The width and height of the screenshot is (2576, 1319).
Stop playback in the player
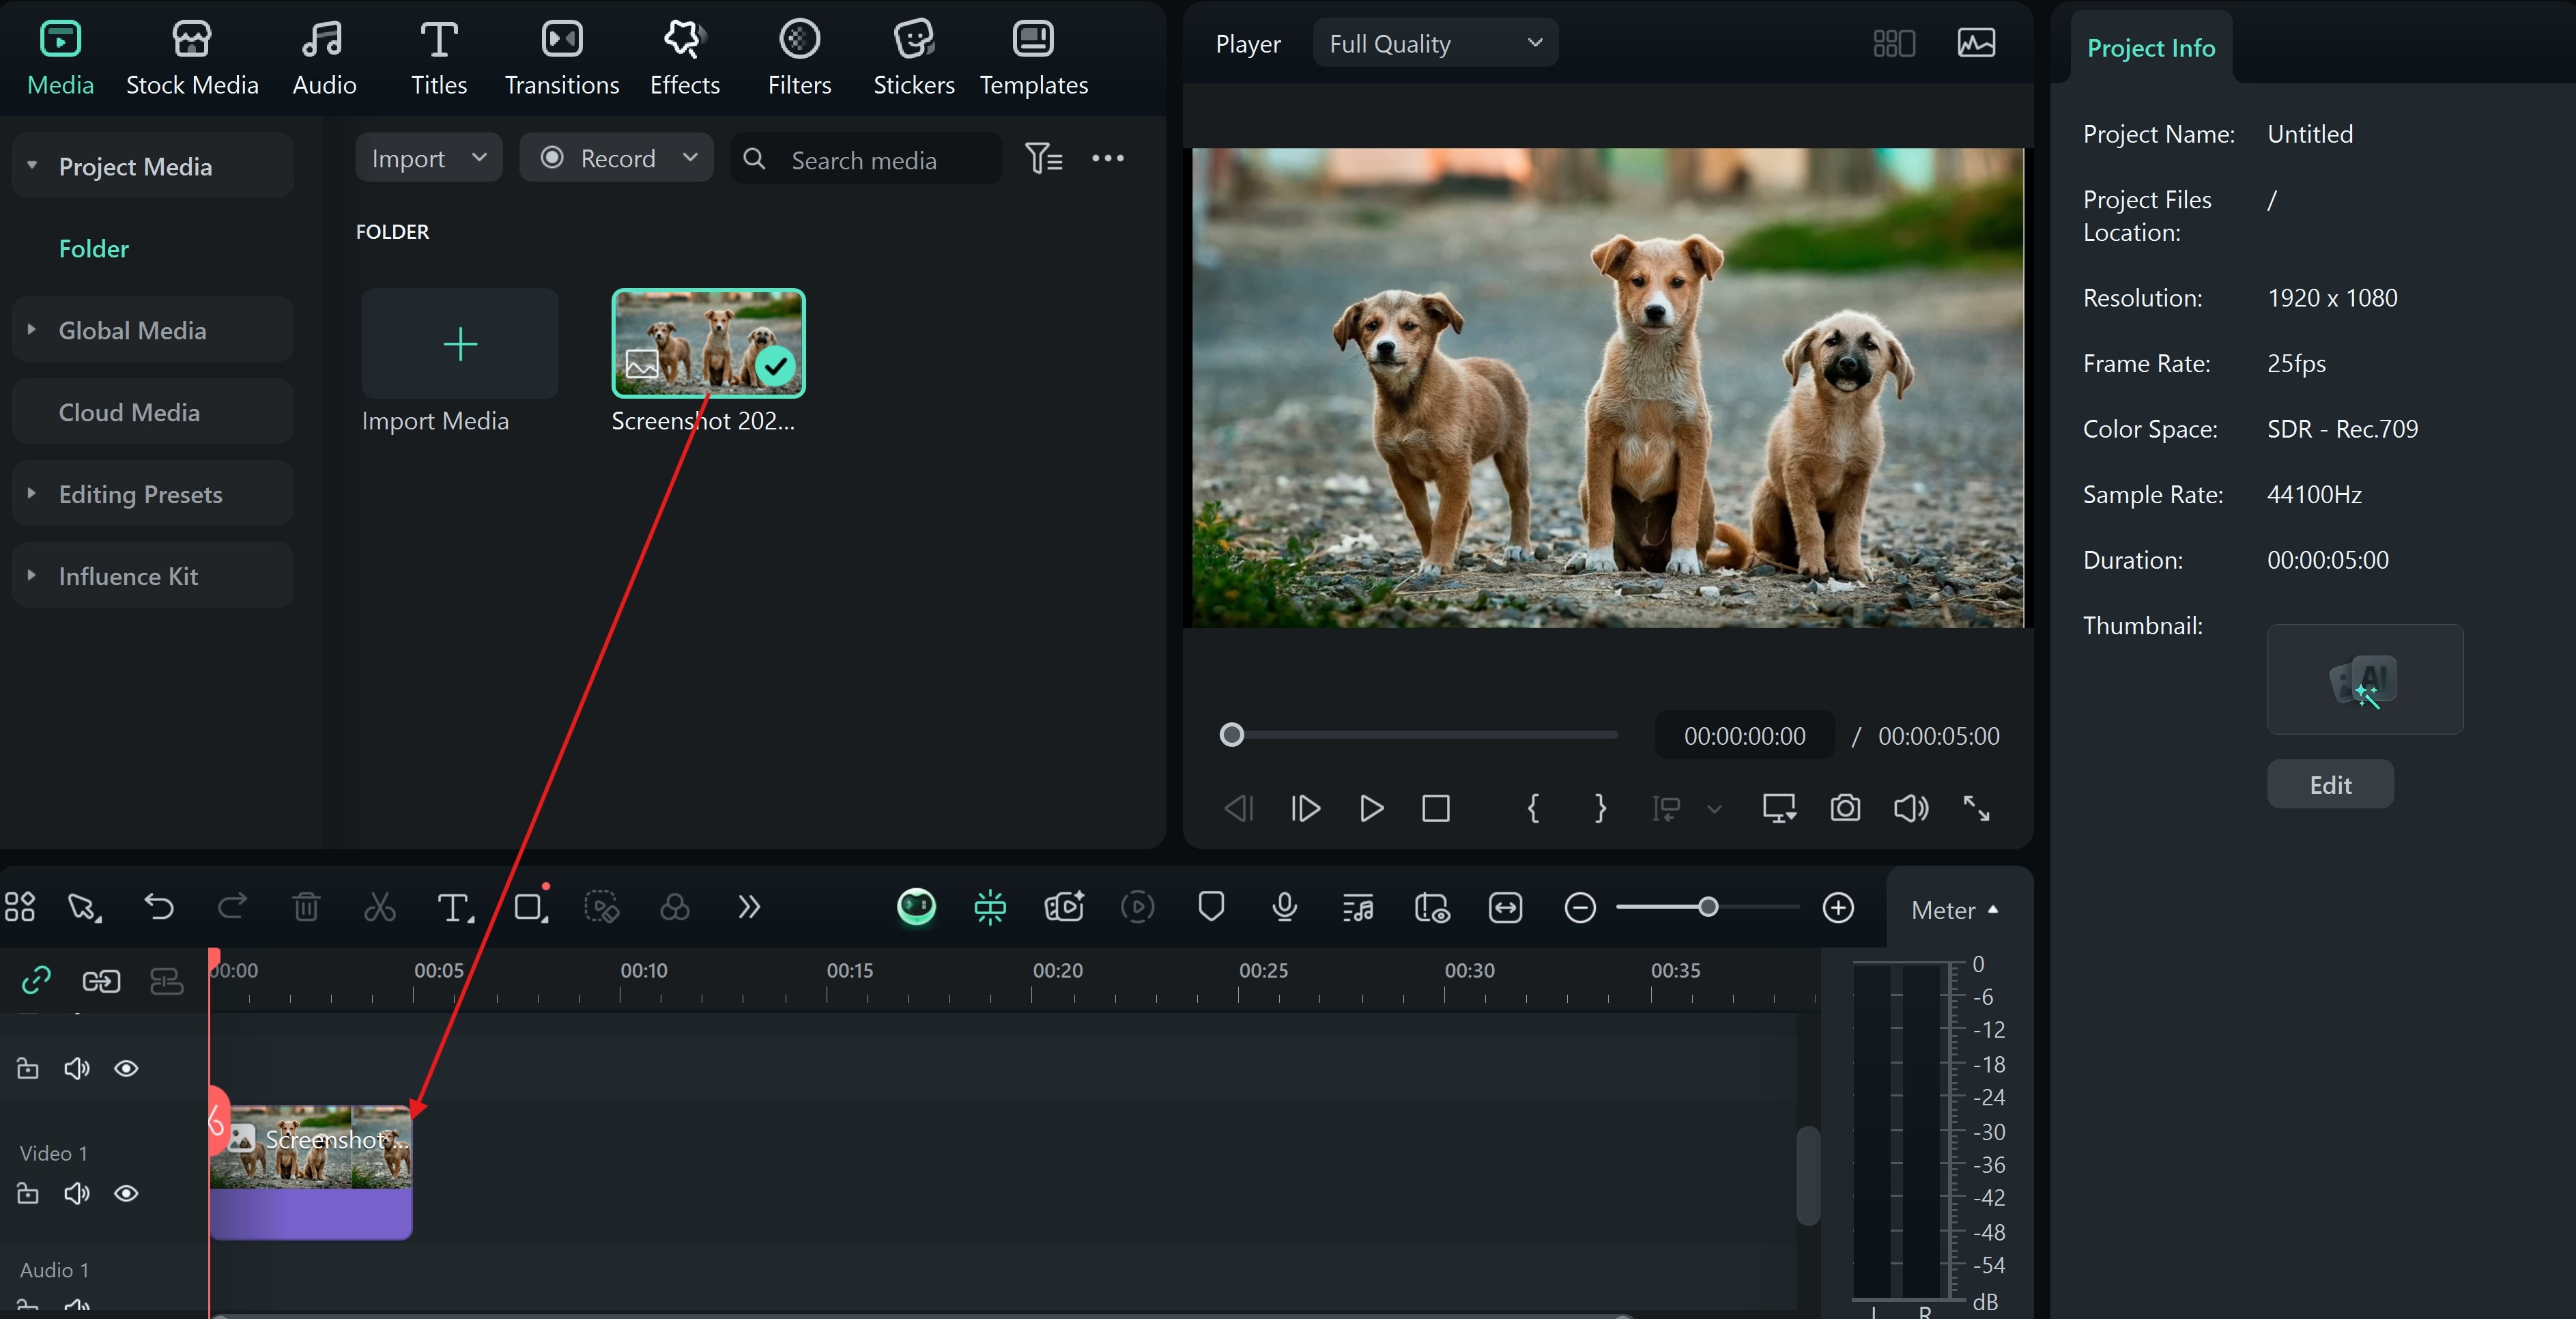[x=1436, y=808]
